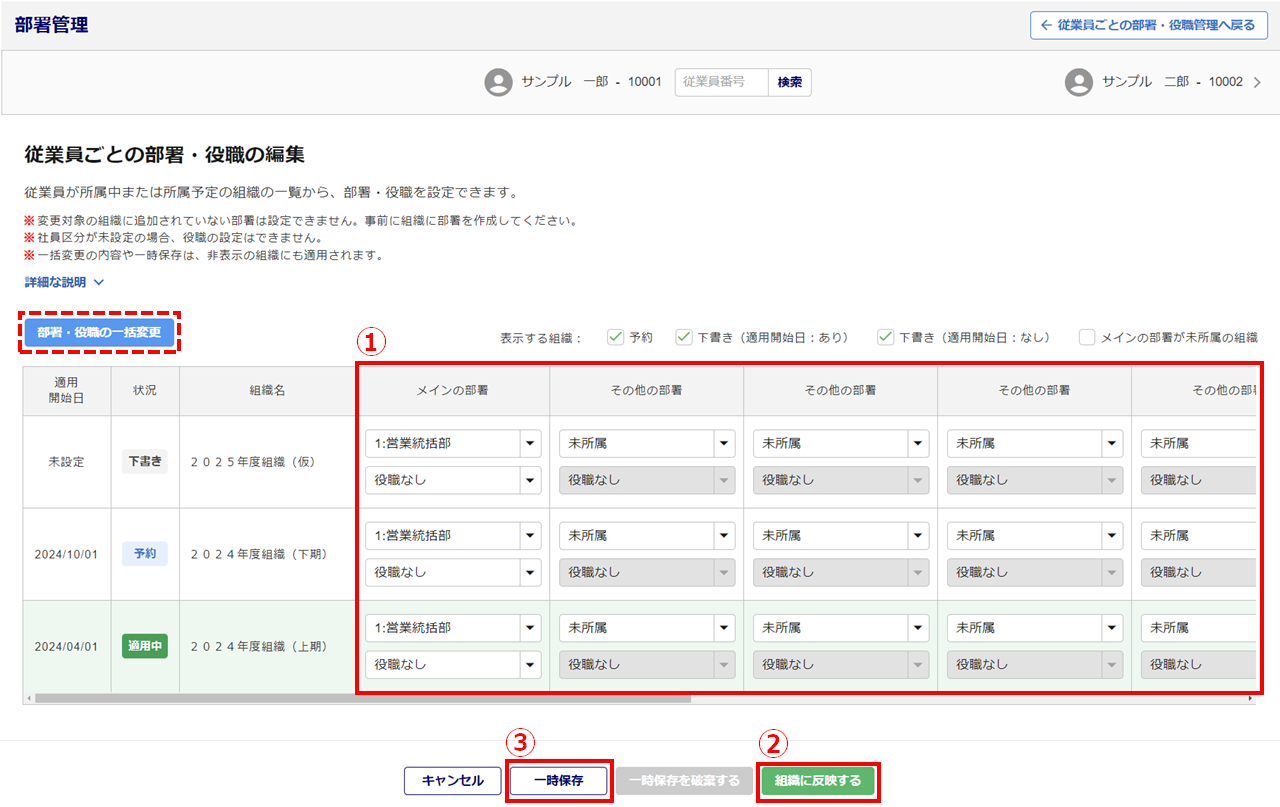Viewport: 1280px width, 807px height.
Task: Click the サンプル 二郎 user avatar icon
Action: [x=1078, y=82]
